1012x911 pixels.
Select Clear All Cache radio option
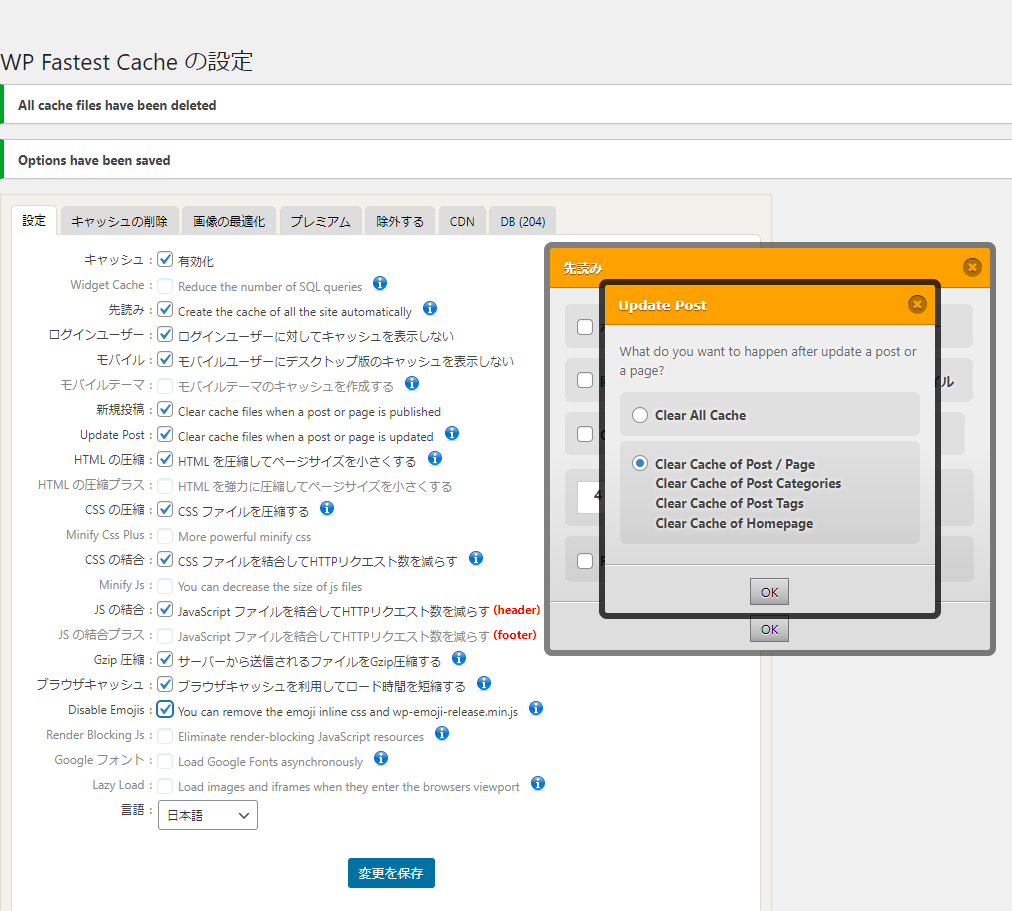[x=640, y=415]
